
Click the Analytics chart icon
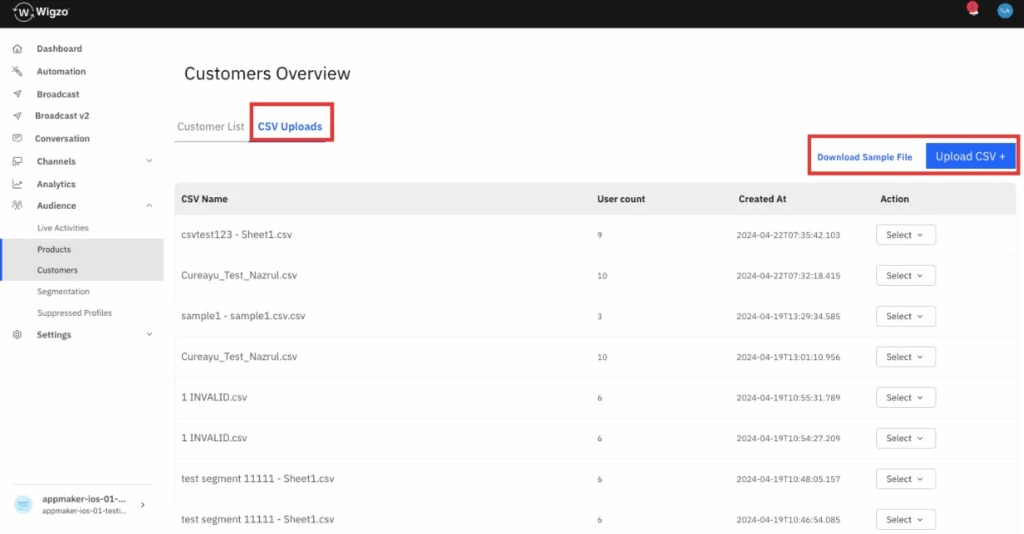[17, 184]
